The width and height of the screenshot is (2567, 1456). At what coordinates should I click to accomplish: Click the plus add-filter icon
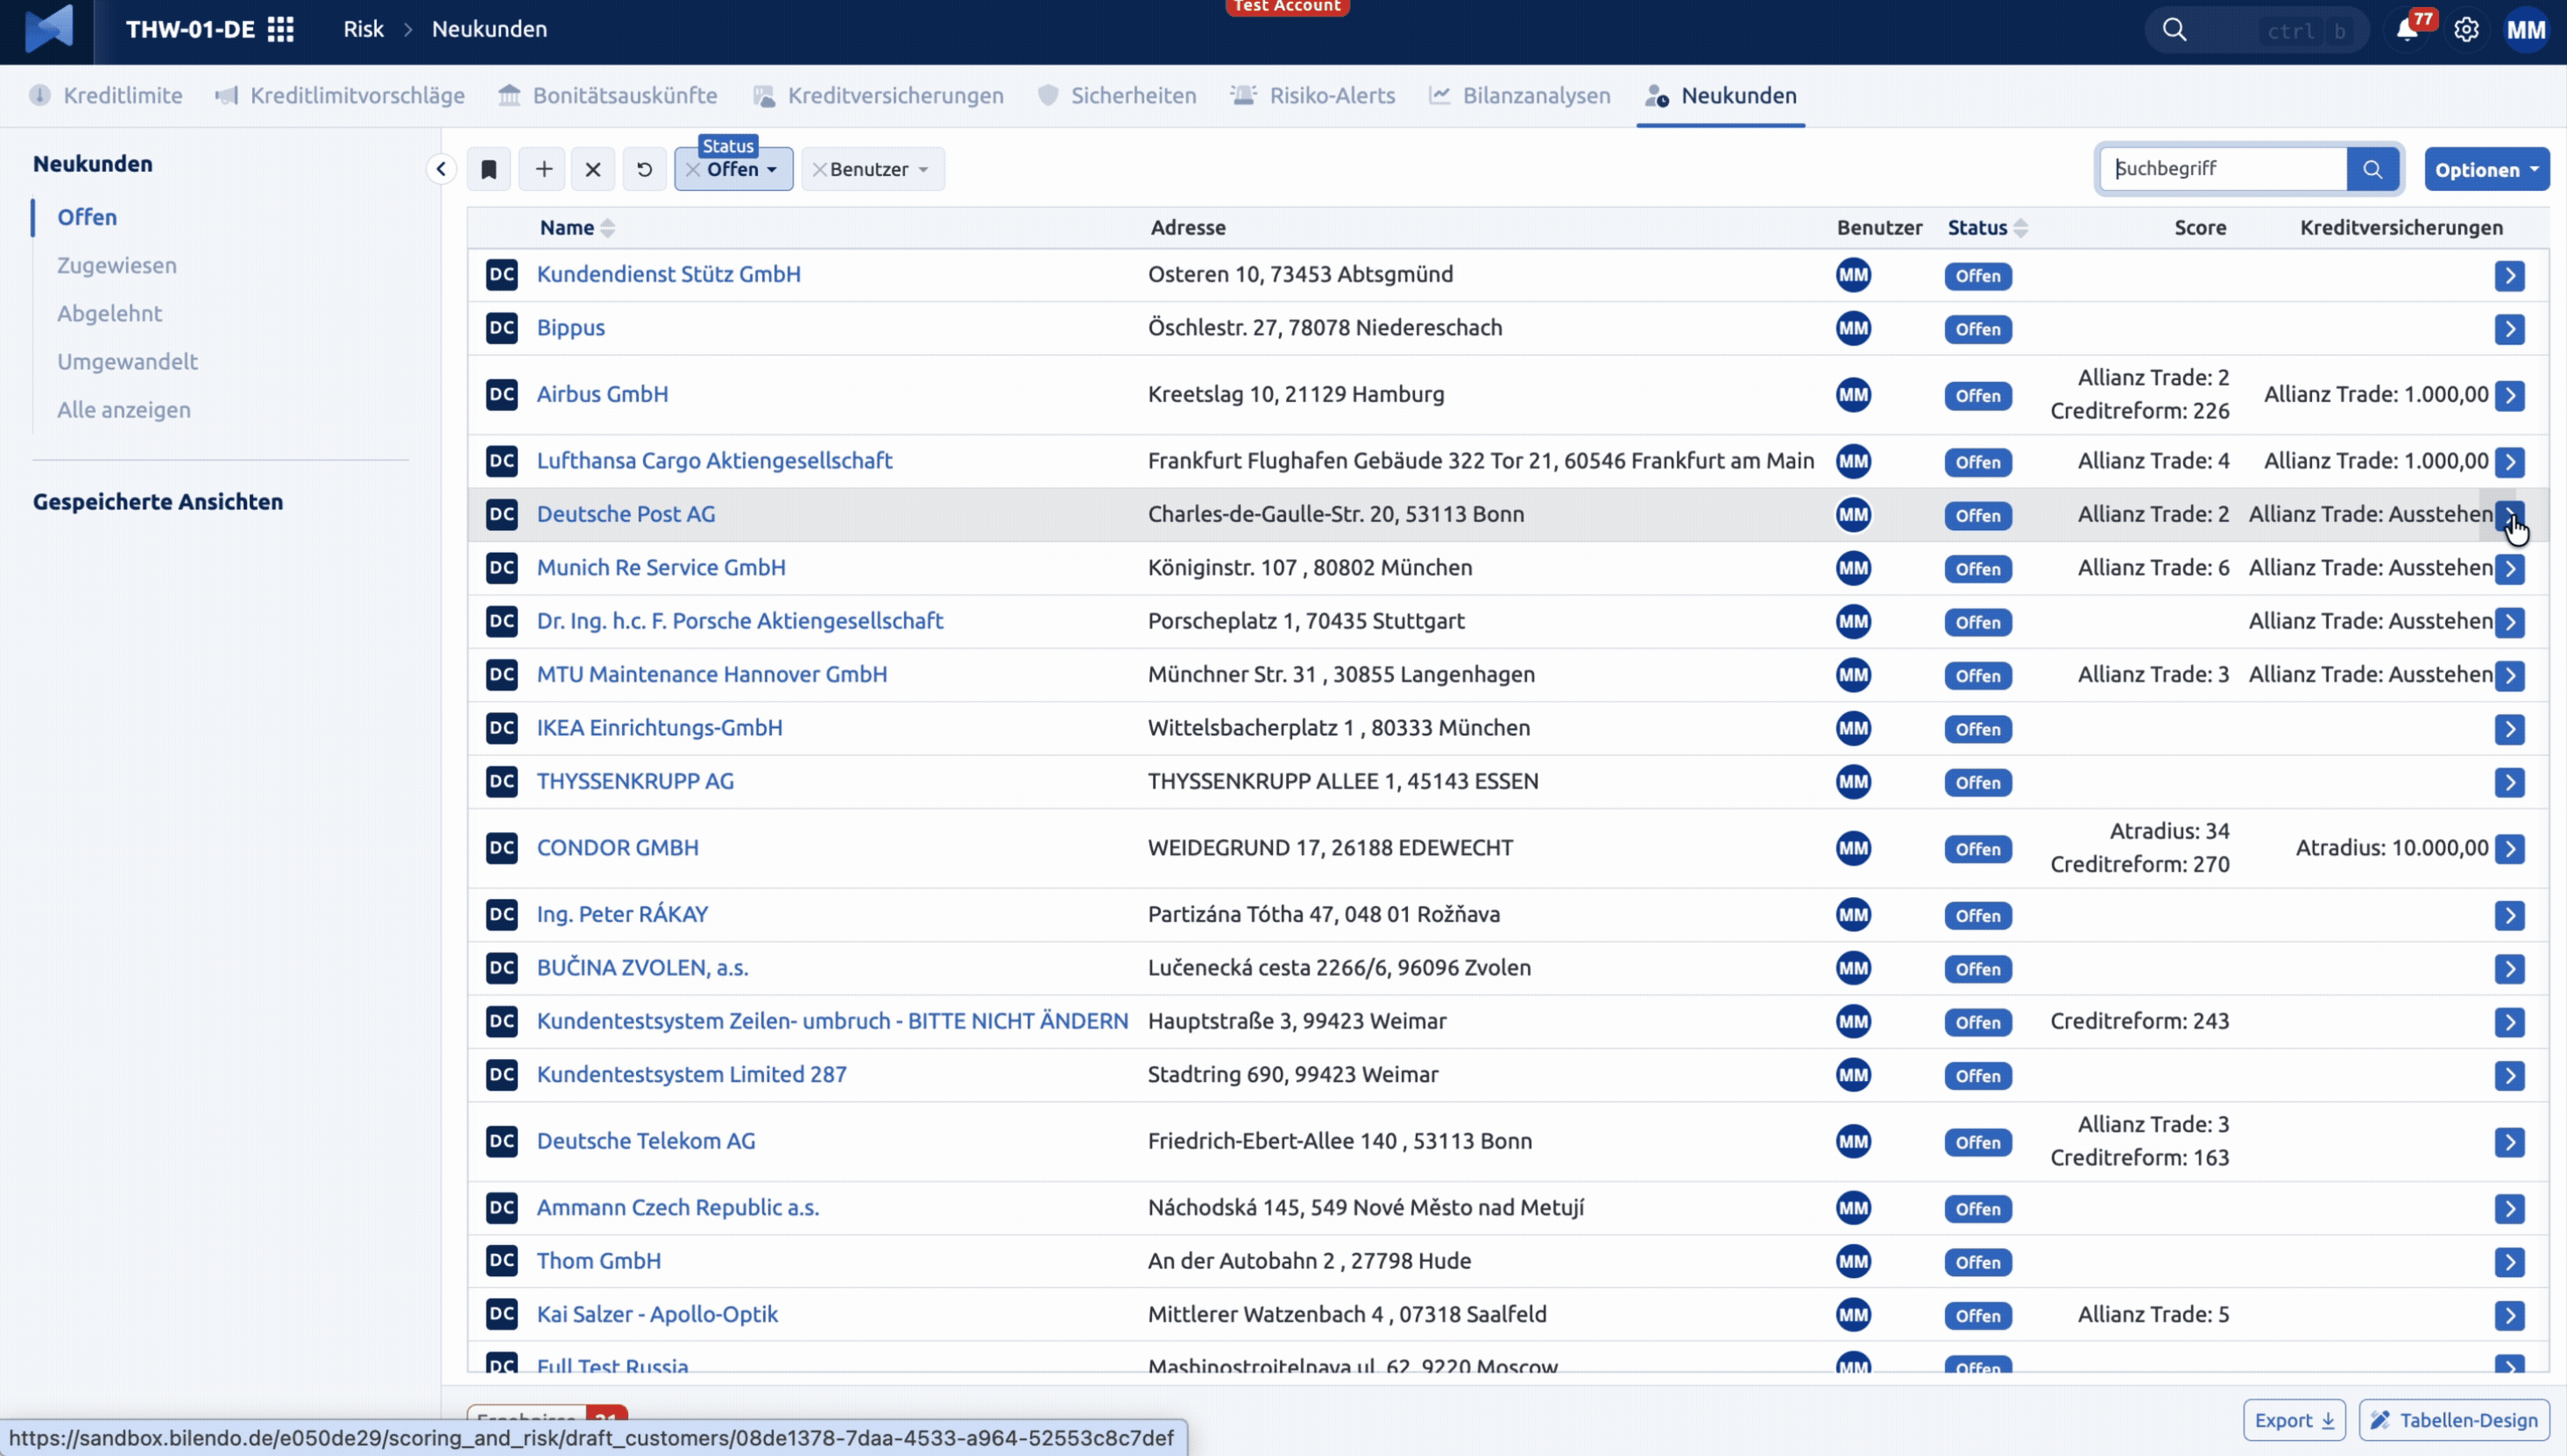point(543,169)
